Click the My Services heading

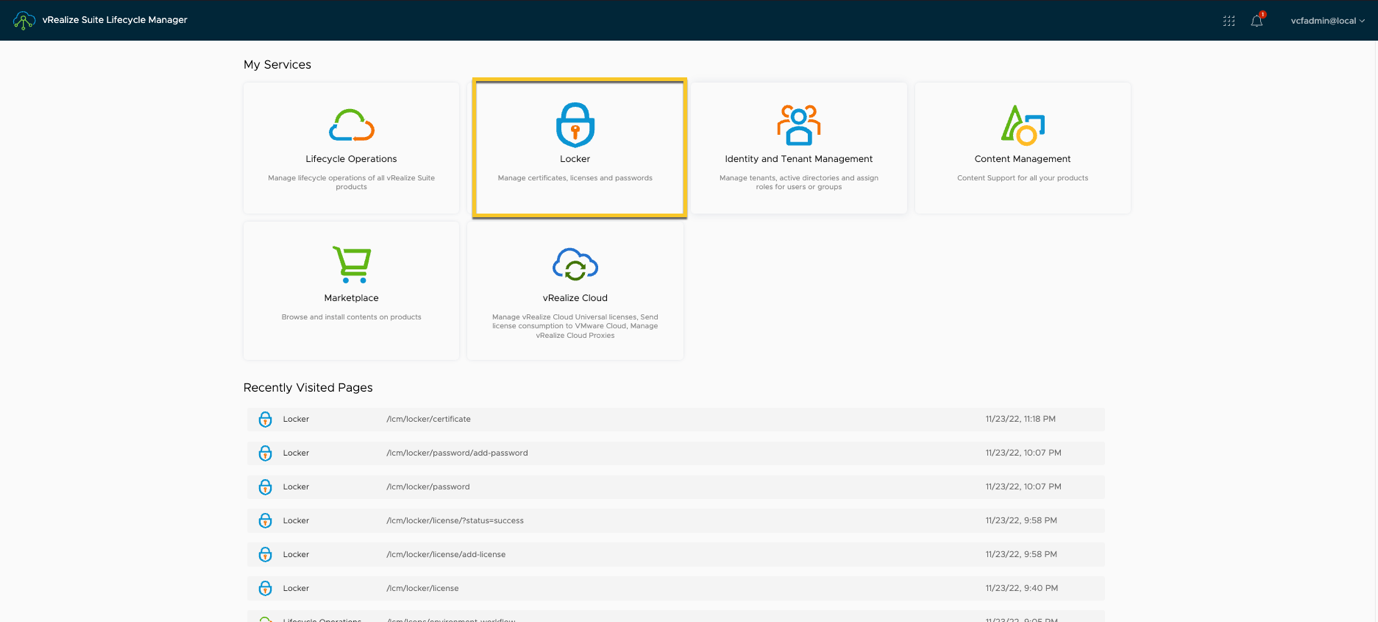277,65
